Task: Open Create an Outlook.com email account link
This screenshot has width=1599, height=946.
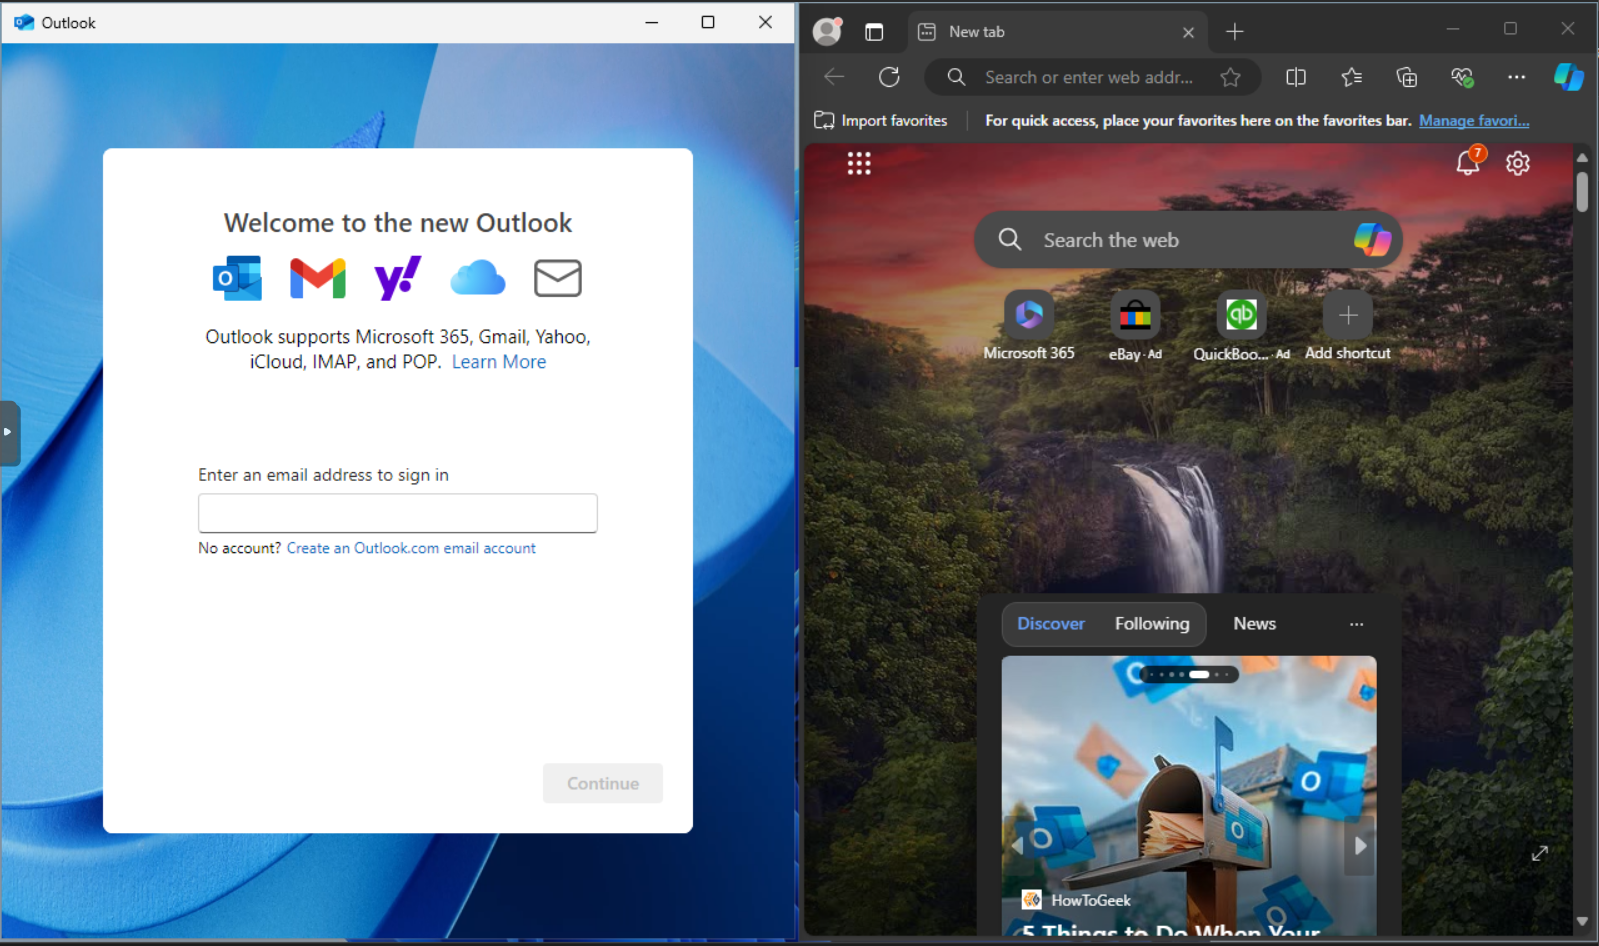Action: point(411,548)
